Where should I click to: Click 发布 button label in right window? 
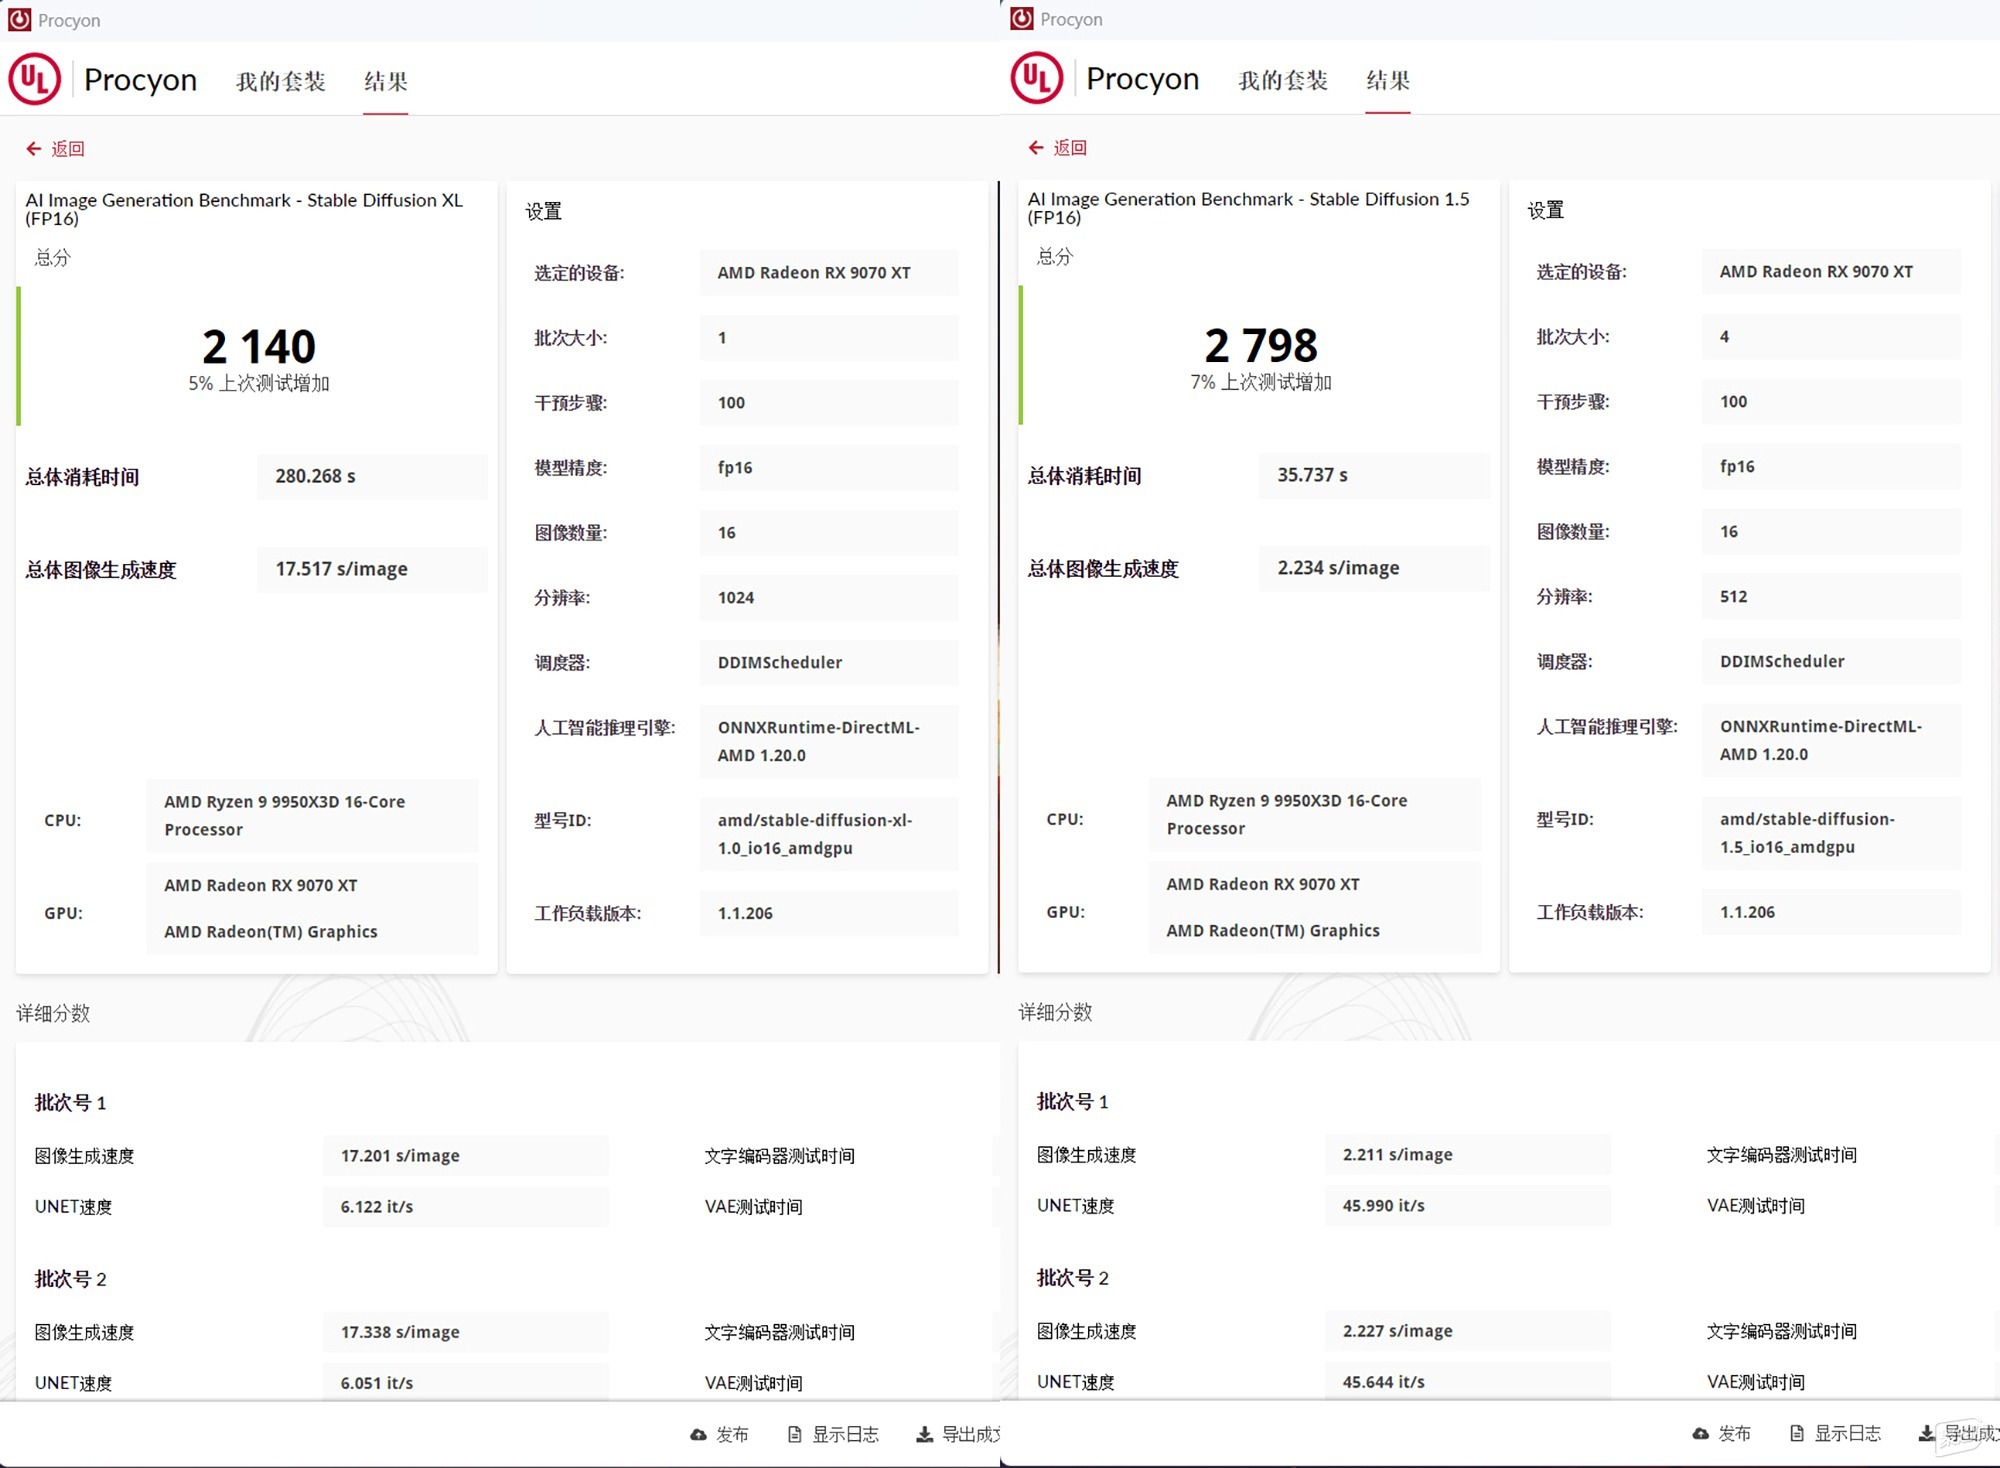(1734, 1434)
